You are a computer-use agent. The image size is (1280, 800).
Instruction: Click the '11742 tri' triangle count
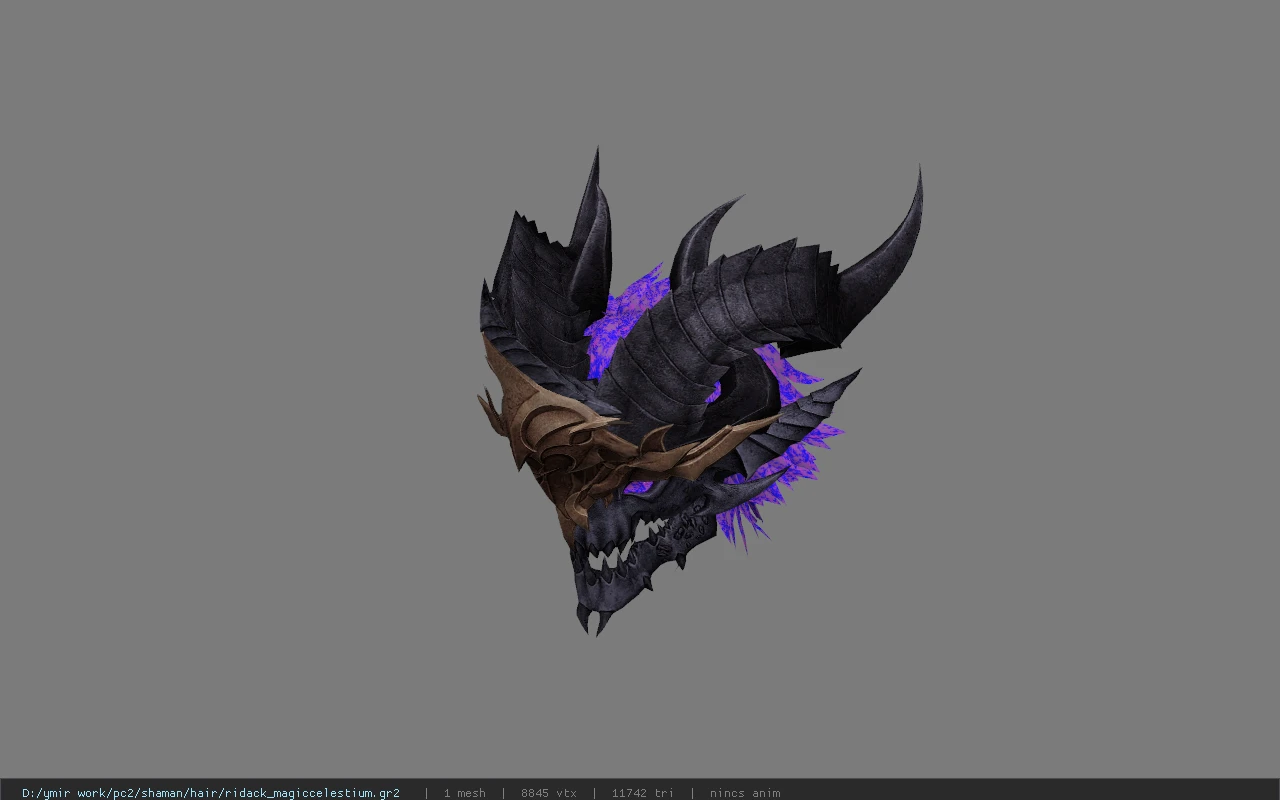pos(643,793)
